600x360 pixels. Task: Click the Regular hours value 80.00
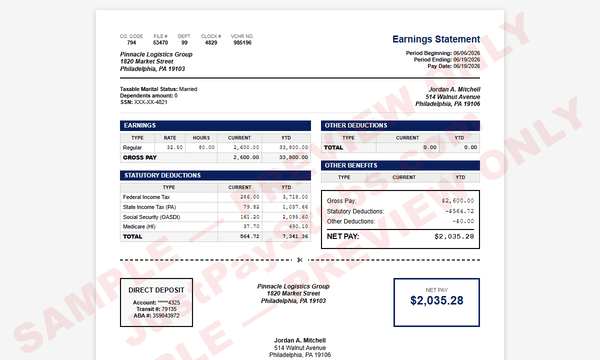207,147
